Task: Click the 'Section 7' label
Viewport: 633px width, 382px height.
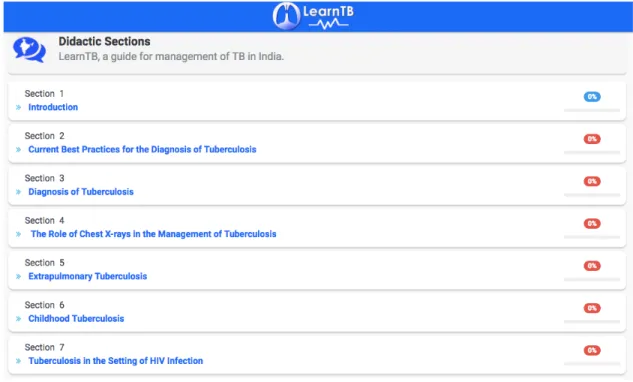Action: pos(44,347)
